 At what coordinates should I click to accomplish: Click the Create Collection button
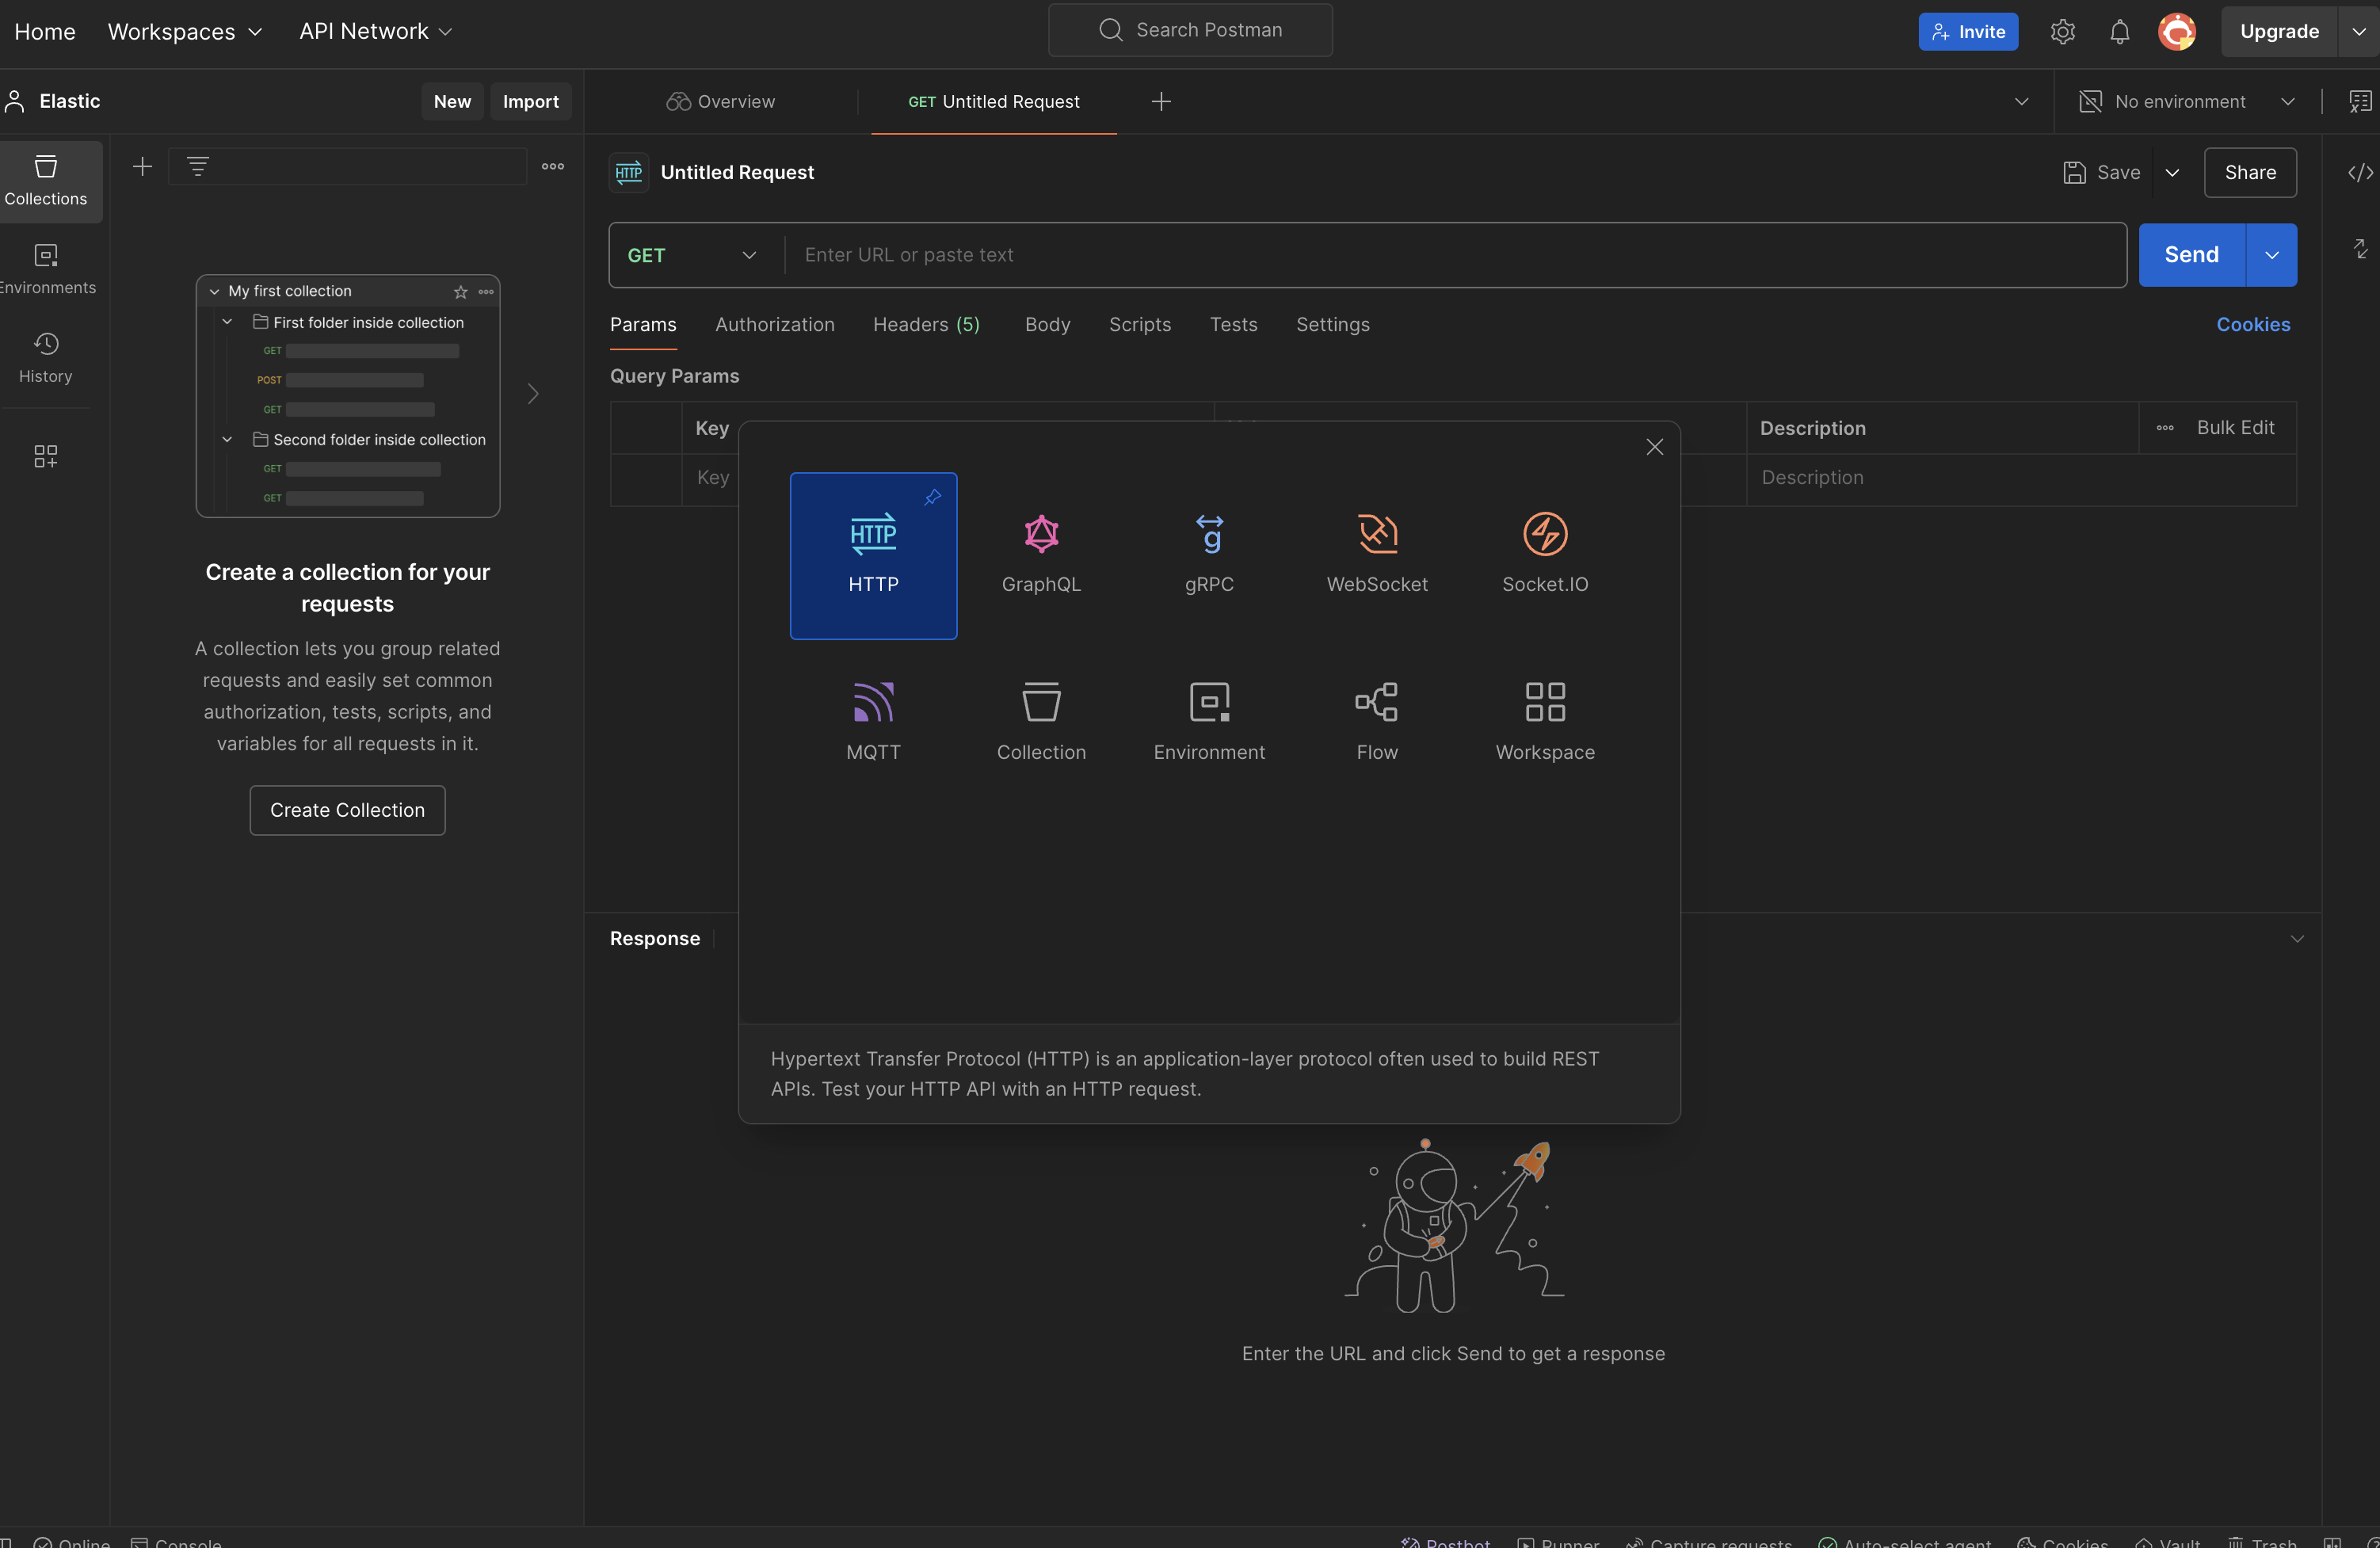tap(347, 810)
